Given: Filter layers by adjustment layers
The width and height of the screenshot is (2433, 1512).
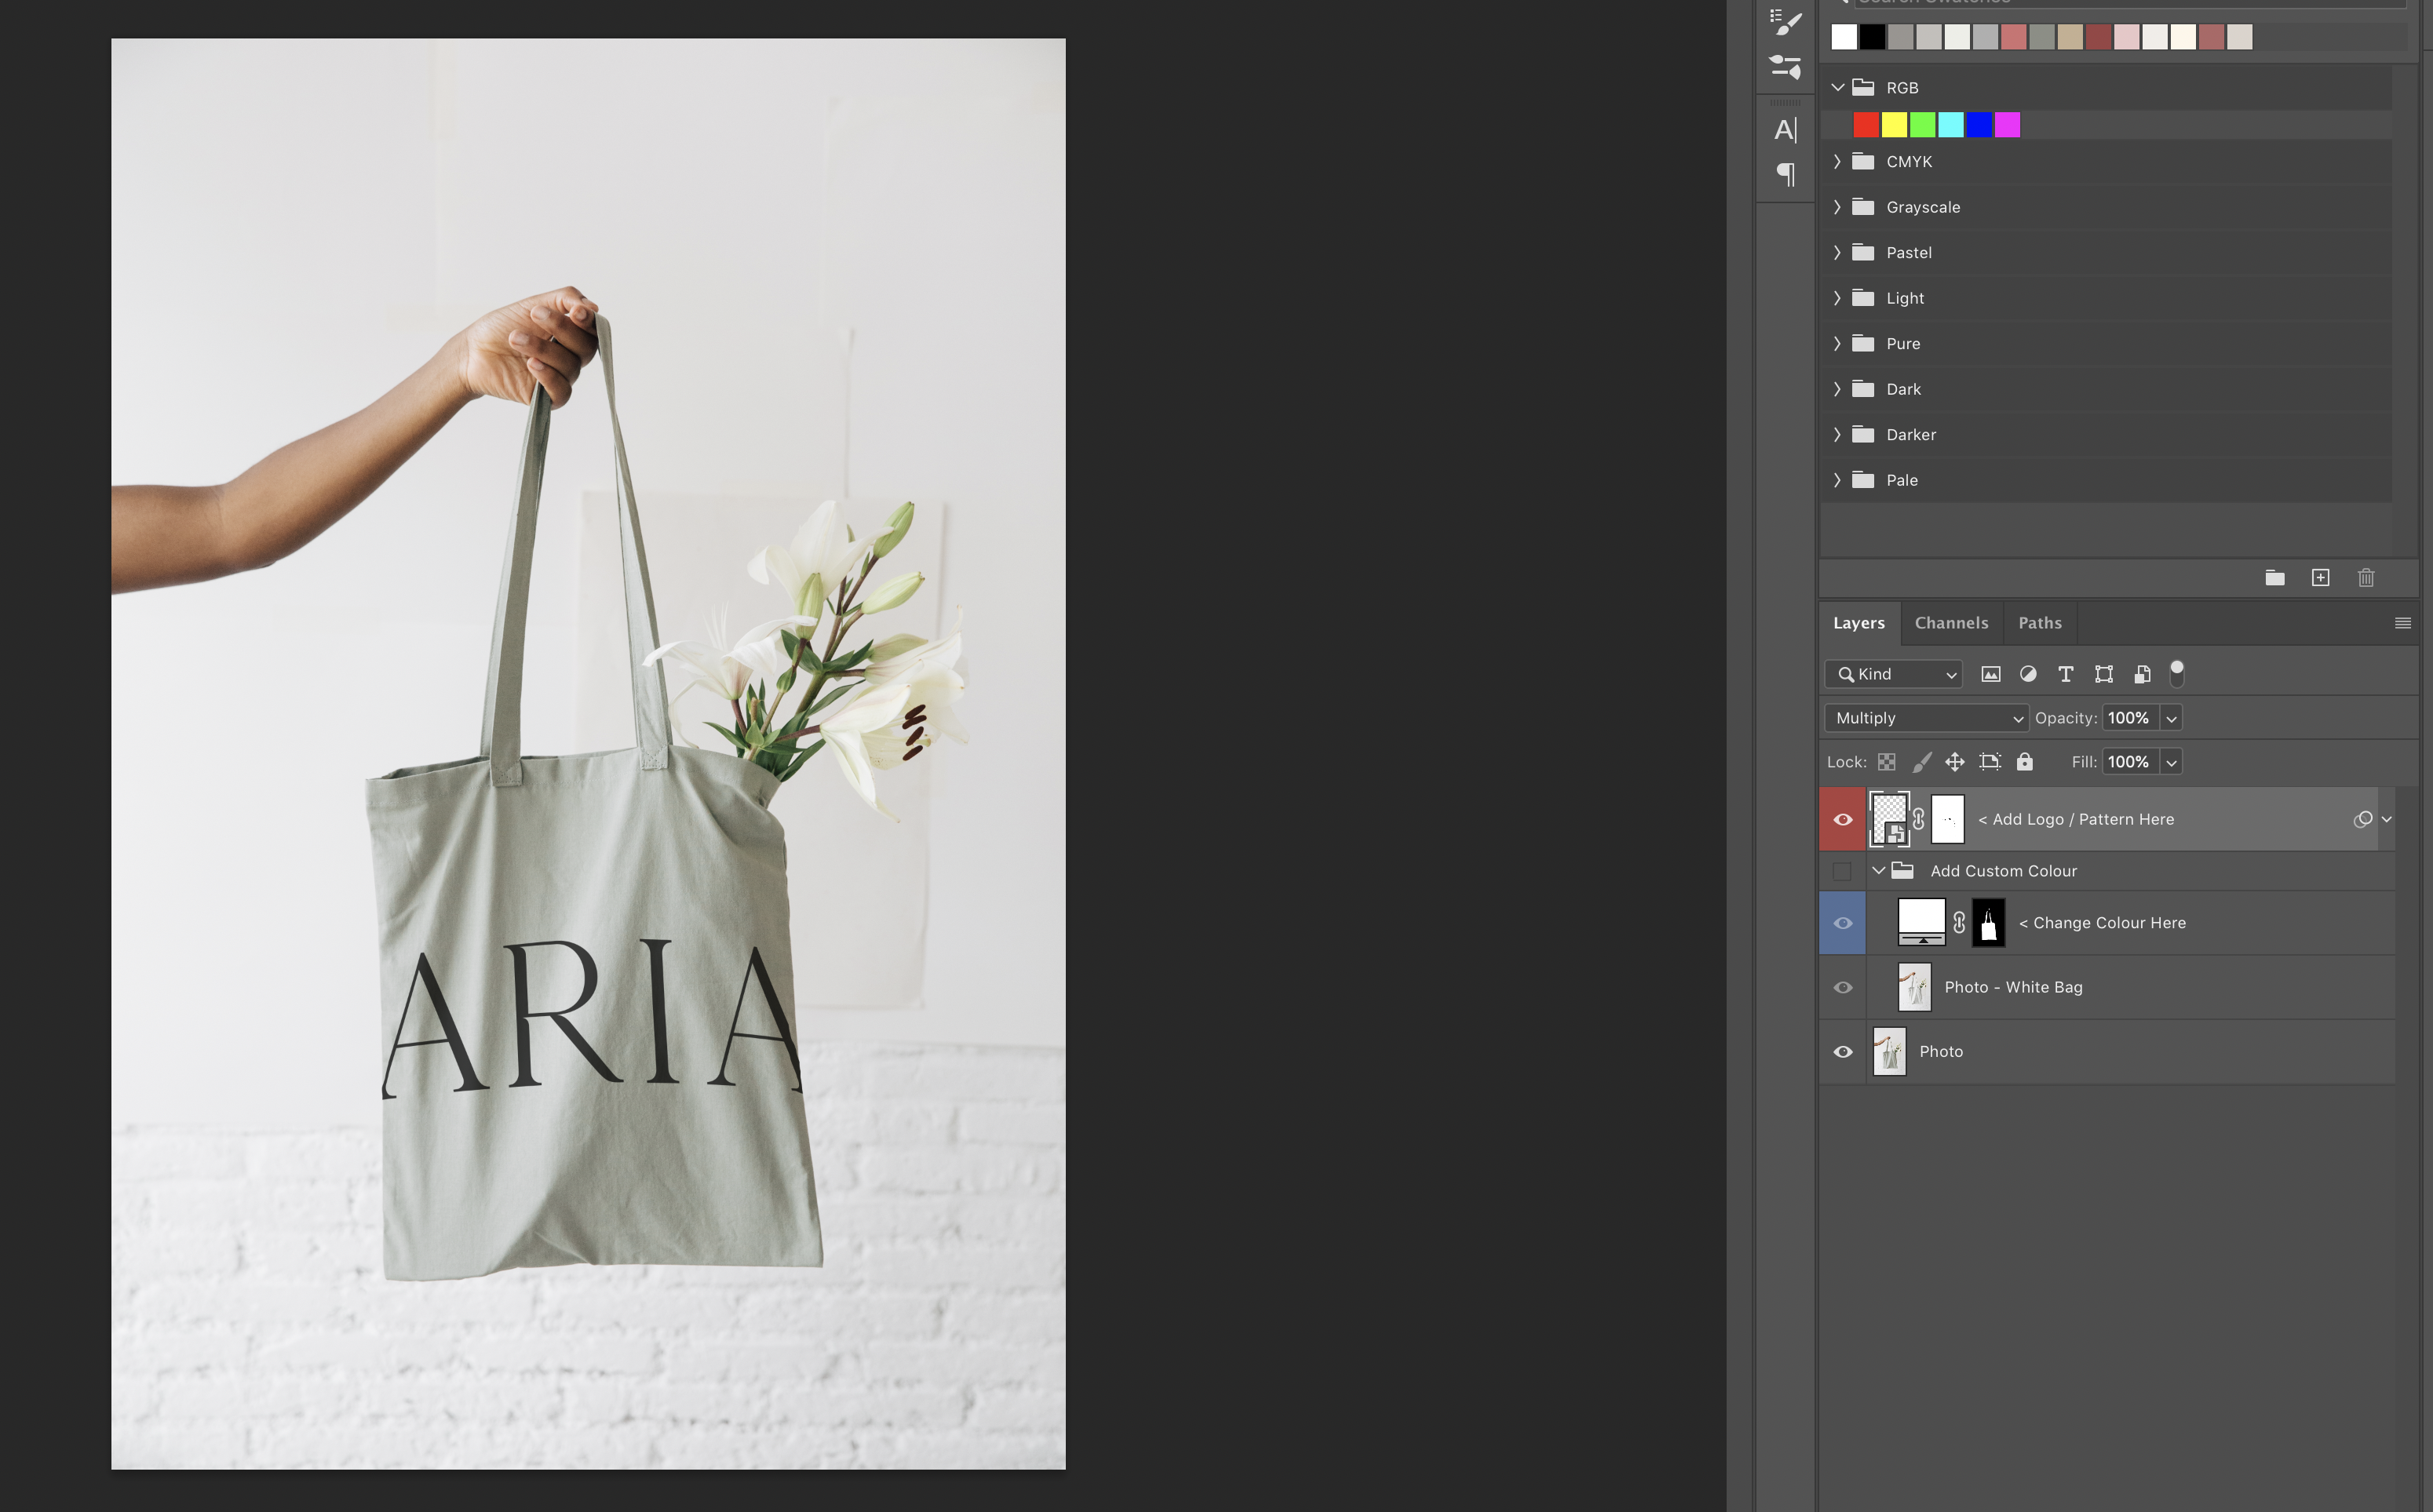Looking at the screenshot, I should (x=2027, y=674).
